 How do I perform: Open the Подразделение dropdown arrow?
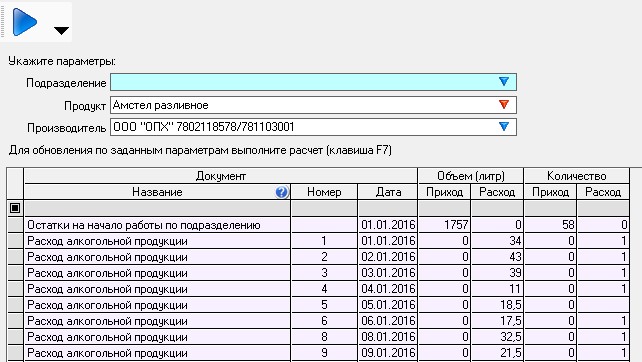[x=504, y=81]
